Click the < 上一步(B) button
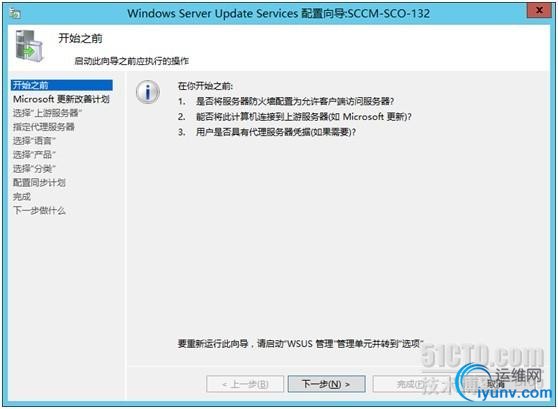Image resolution: width=558 pixels, height=409 pixels. pyautogui.click(x=245, y=384)
